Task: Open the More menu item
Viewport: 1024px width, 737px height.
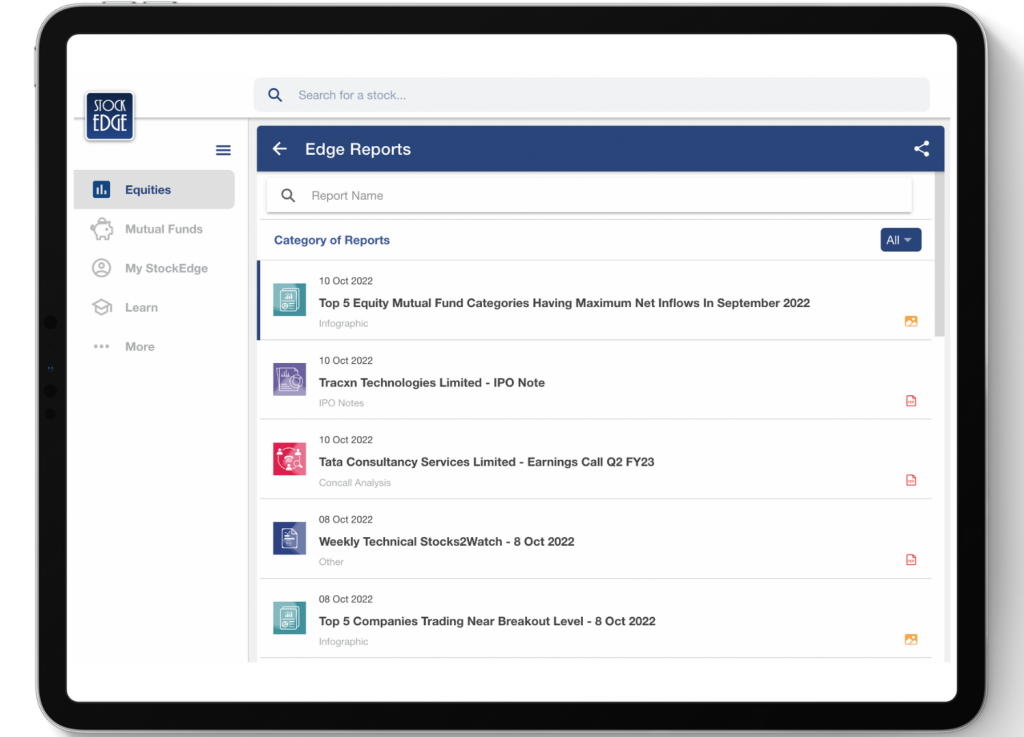Action: pos(154,347)
